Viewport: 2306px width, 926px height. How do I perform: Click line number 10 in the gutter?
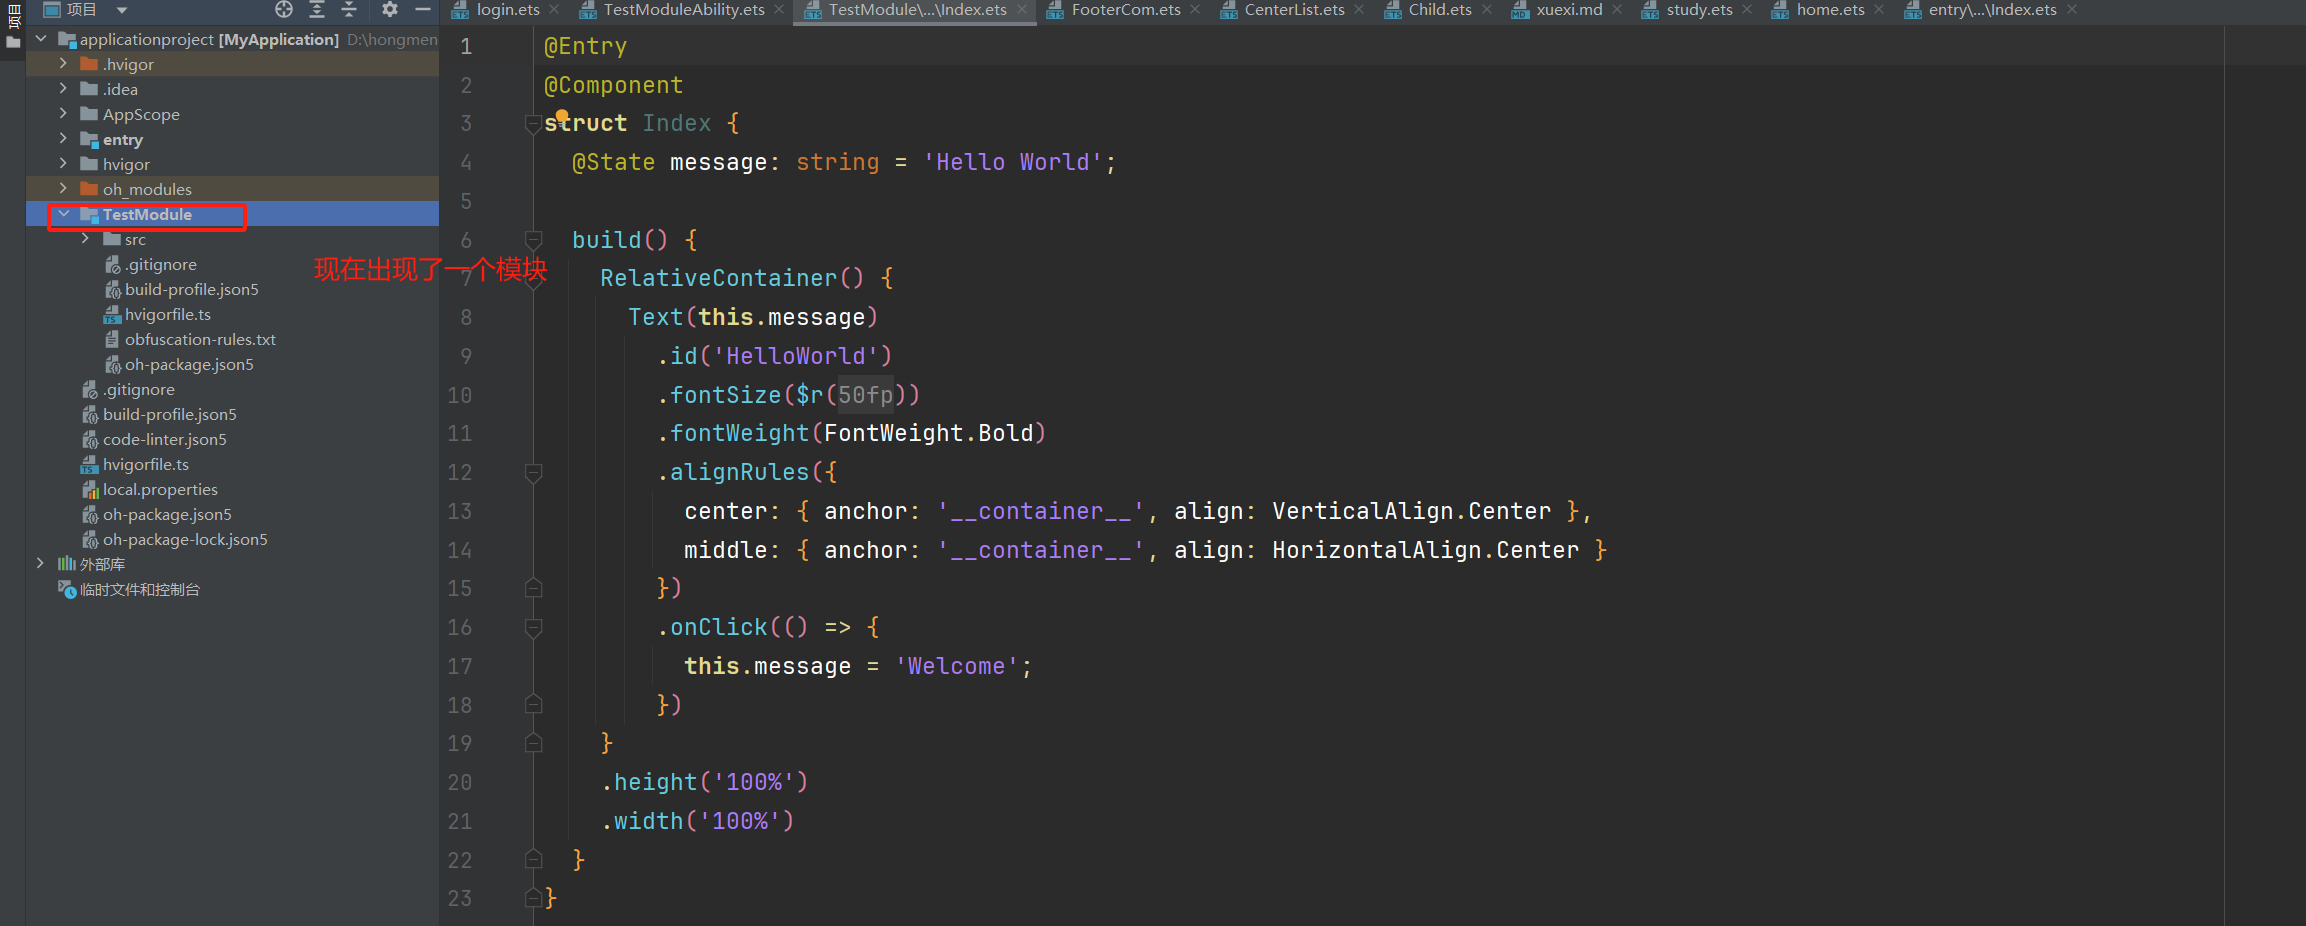460,395
